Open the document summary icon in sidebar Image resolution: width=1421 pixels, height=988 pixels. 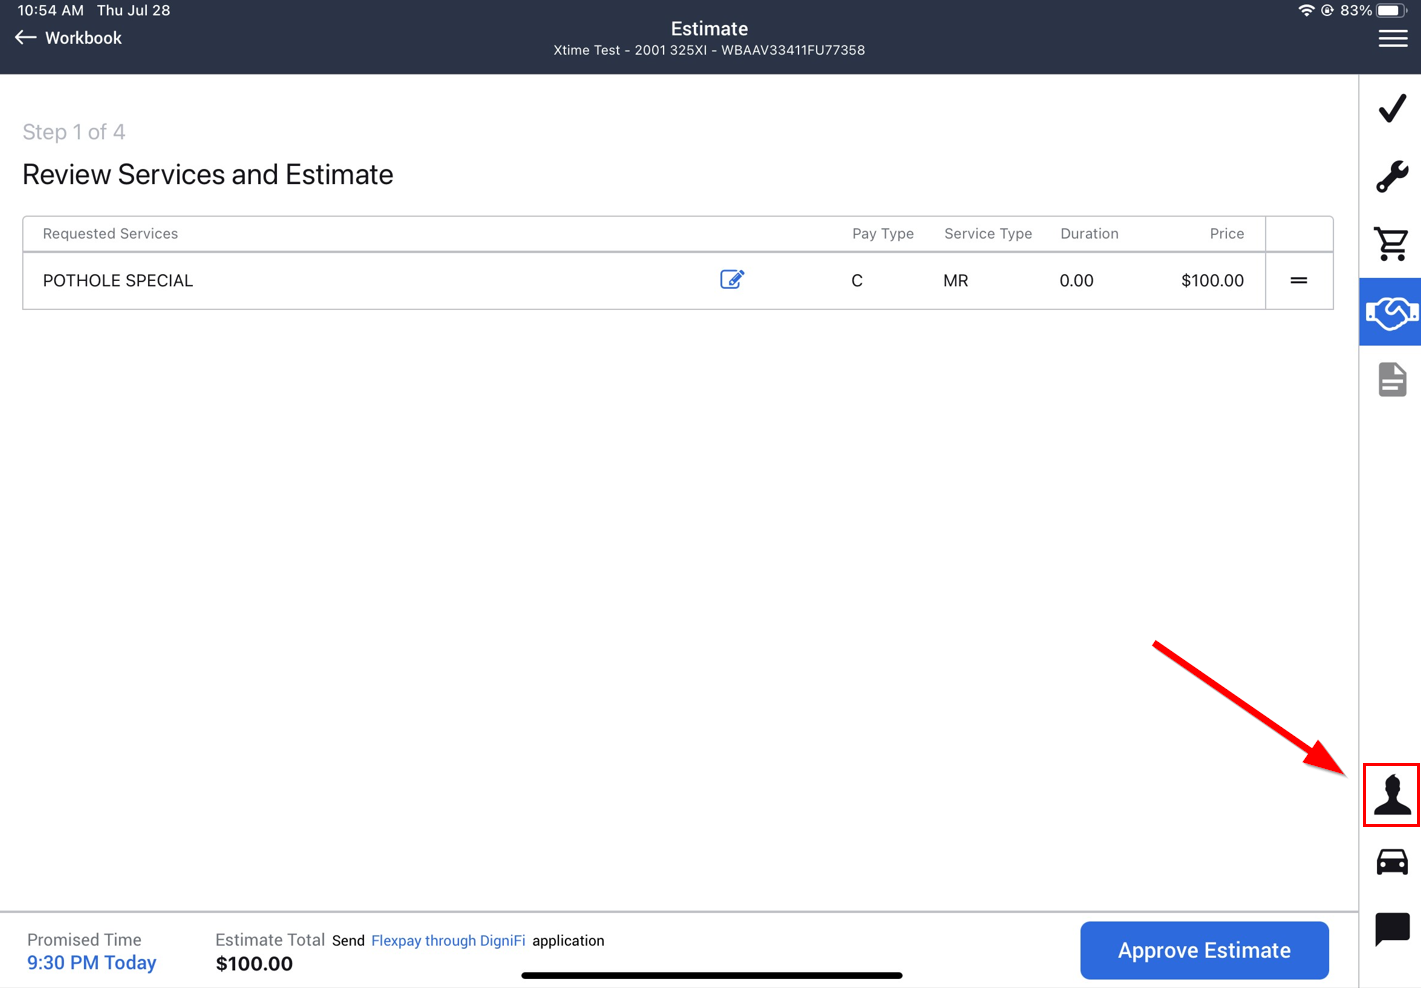pos(1392,379)
